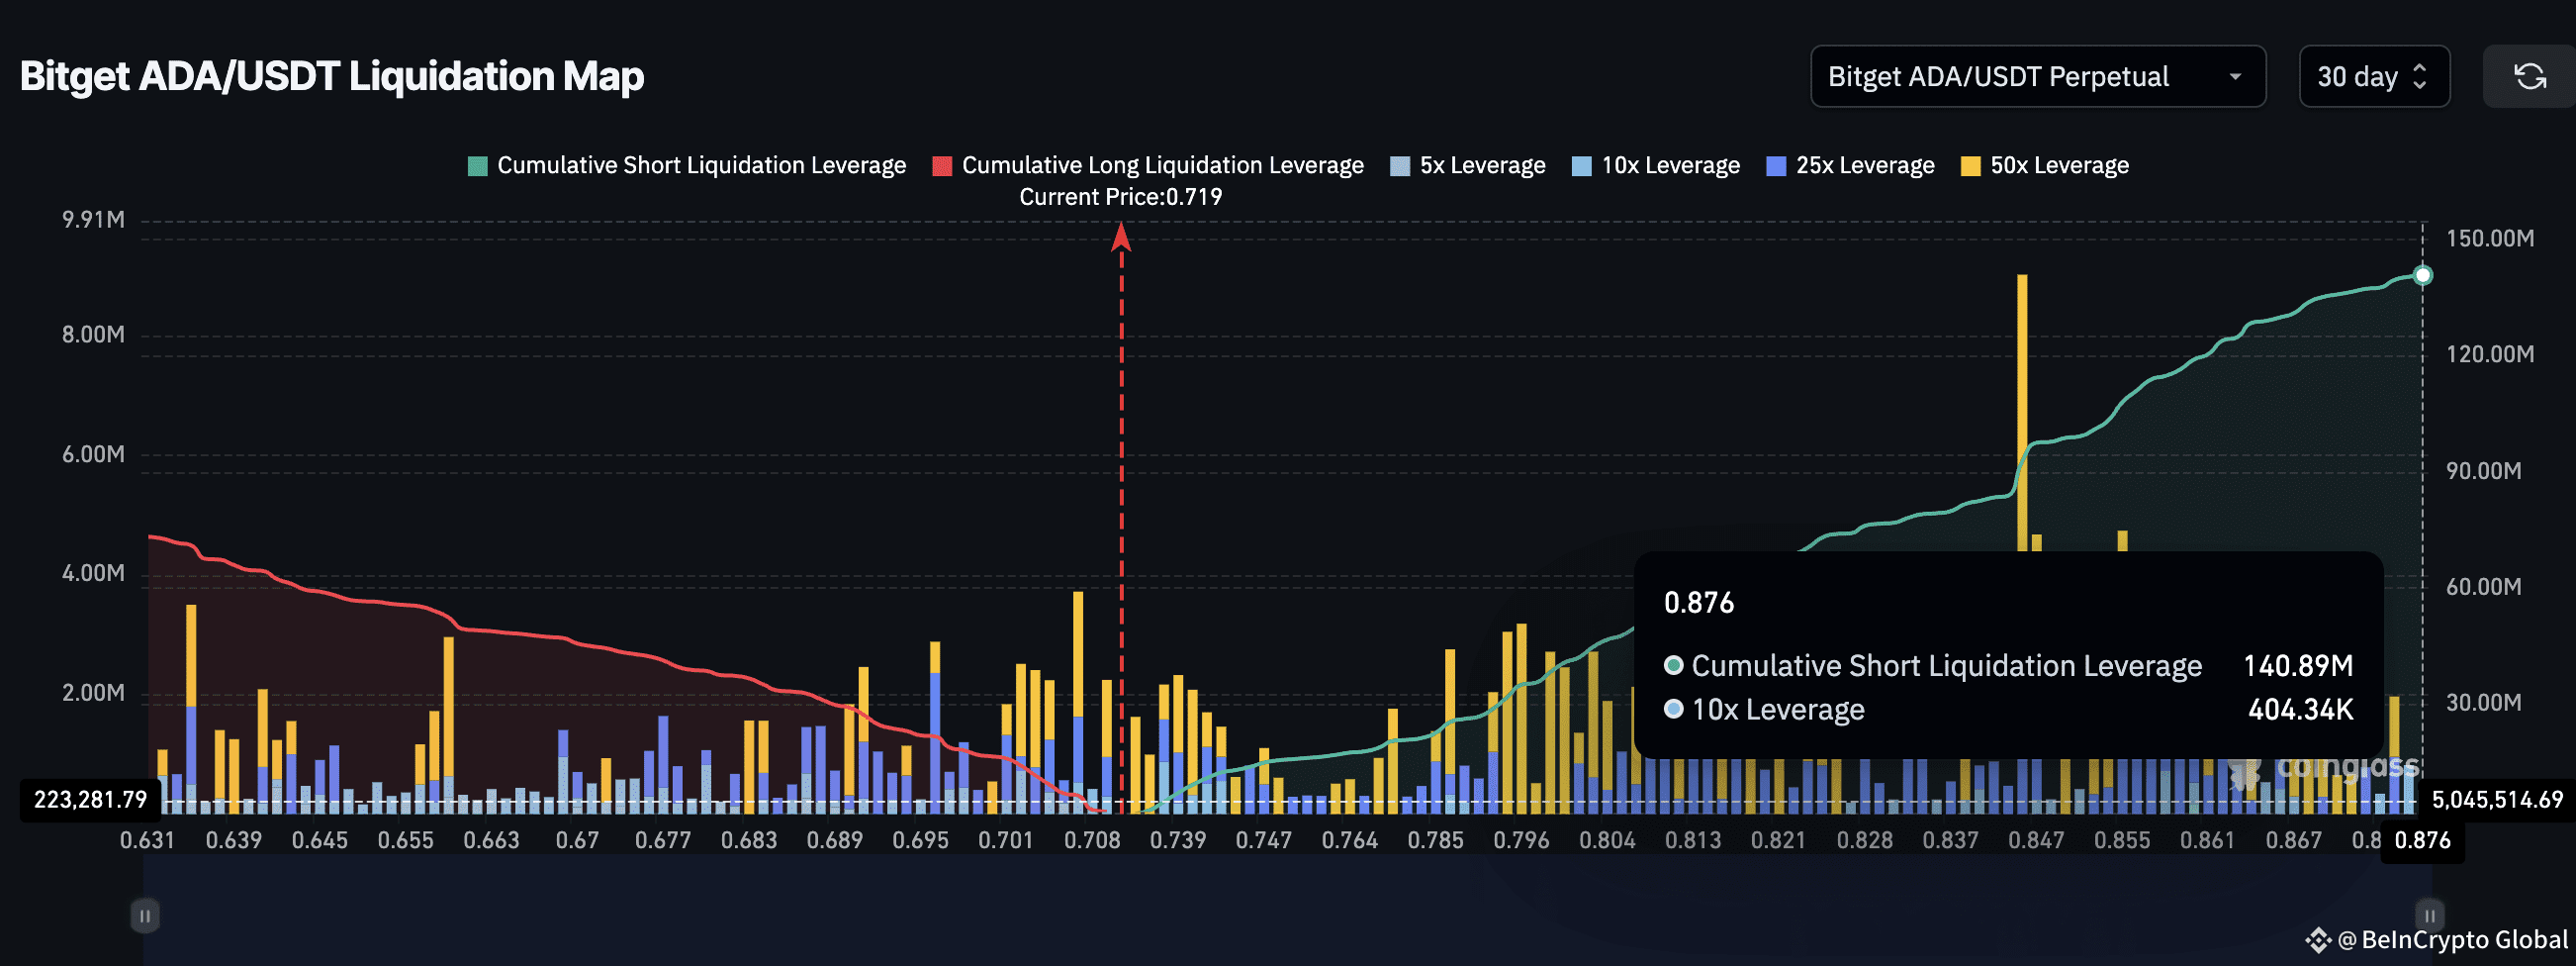Click the green short liquidation legend swatch
The width and height of the screenshot is (2576, 966).
click(478, 166)
